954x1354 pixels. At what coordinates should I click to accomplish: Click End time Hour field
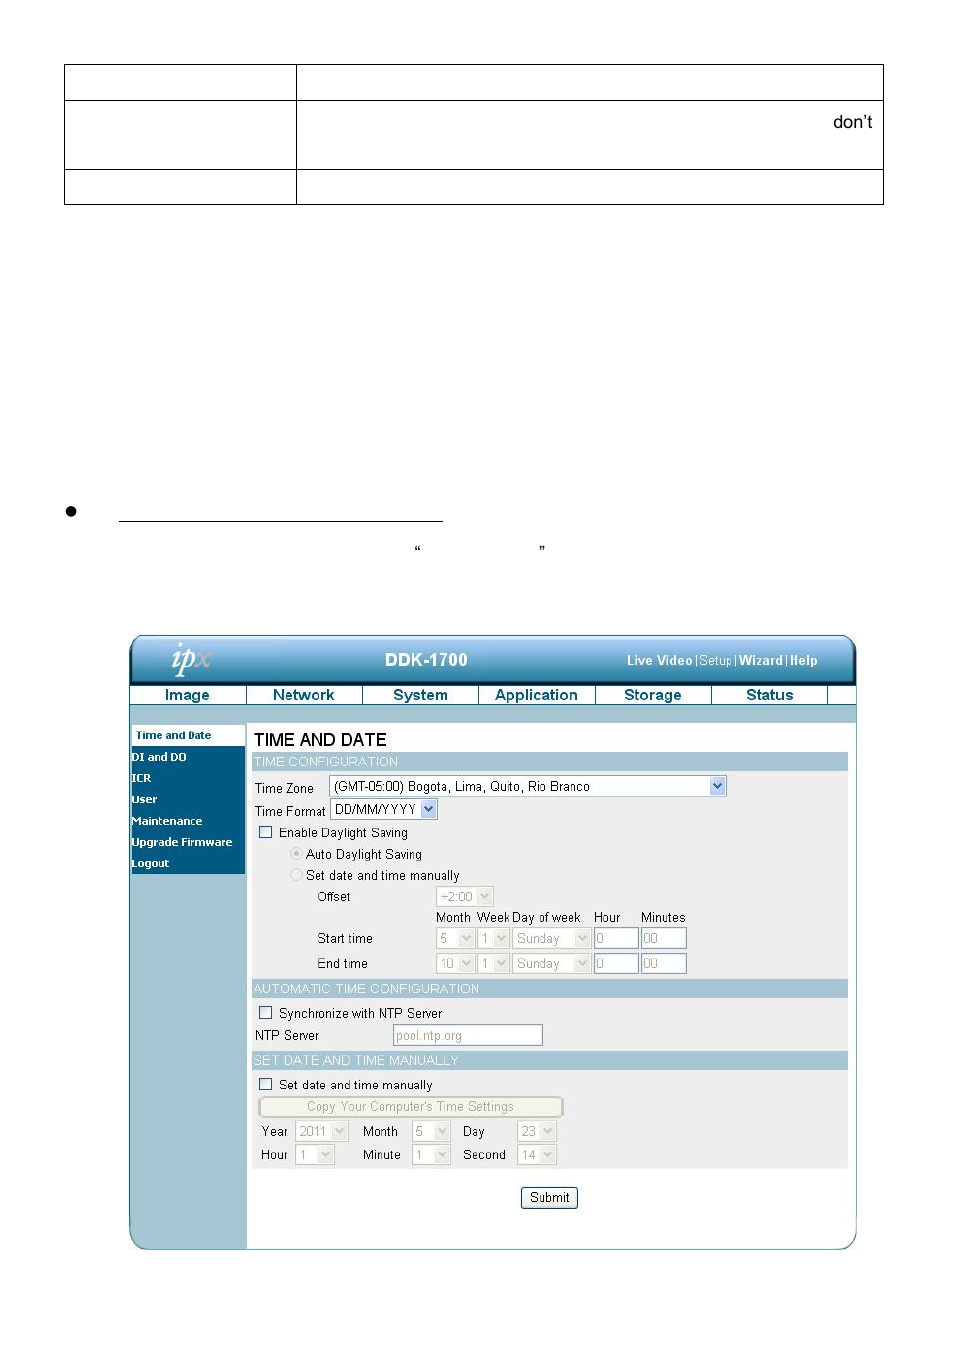pyautogui.click(x=616, y=963)
